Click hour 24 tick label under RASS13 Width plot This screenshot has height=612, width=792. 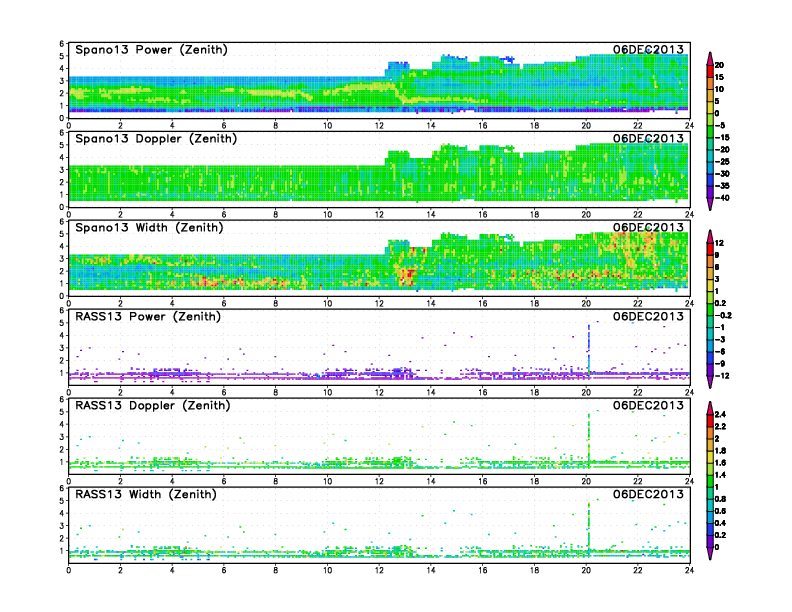689,570
